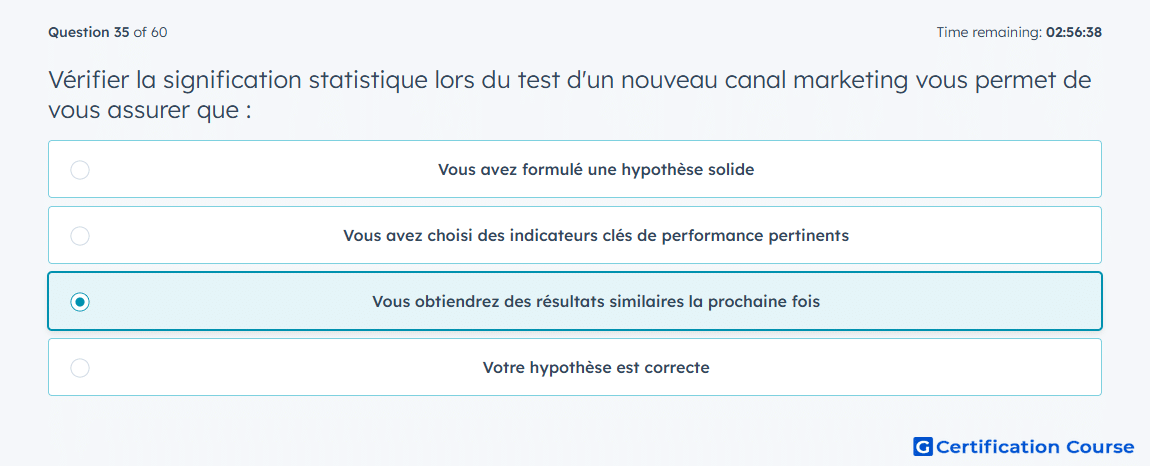Click text "Vous obtiendrez des résultats similaires la prochaine fois"
Screen dimensions: 1150x466
(x=596, y=302)
